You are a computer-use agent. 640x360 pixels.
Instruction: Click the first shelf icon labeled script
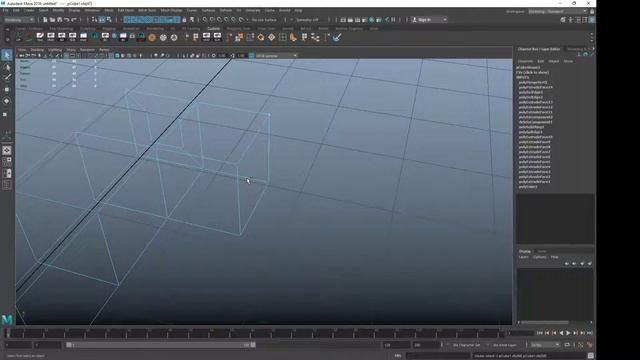(40, 38)
